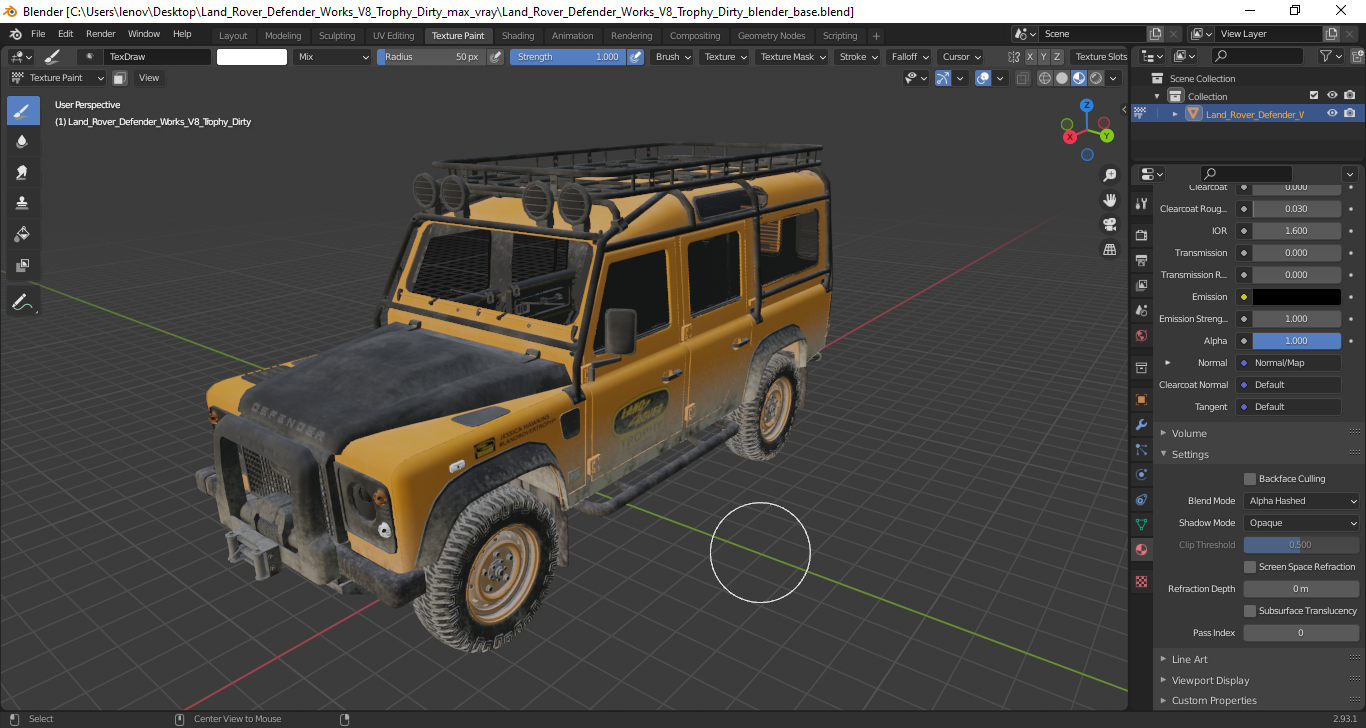Select the Fill bucket tool

point(23,234)
